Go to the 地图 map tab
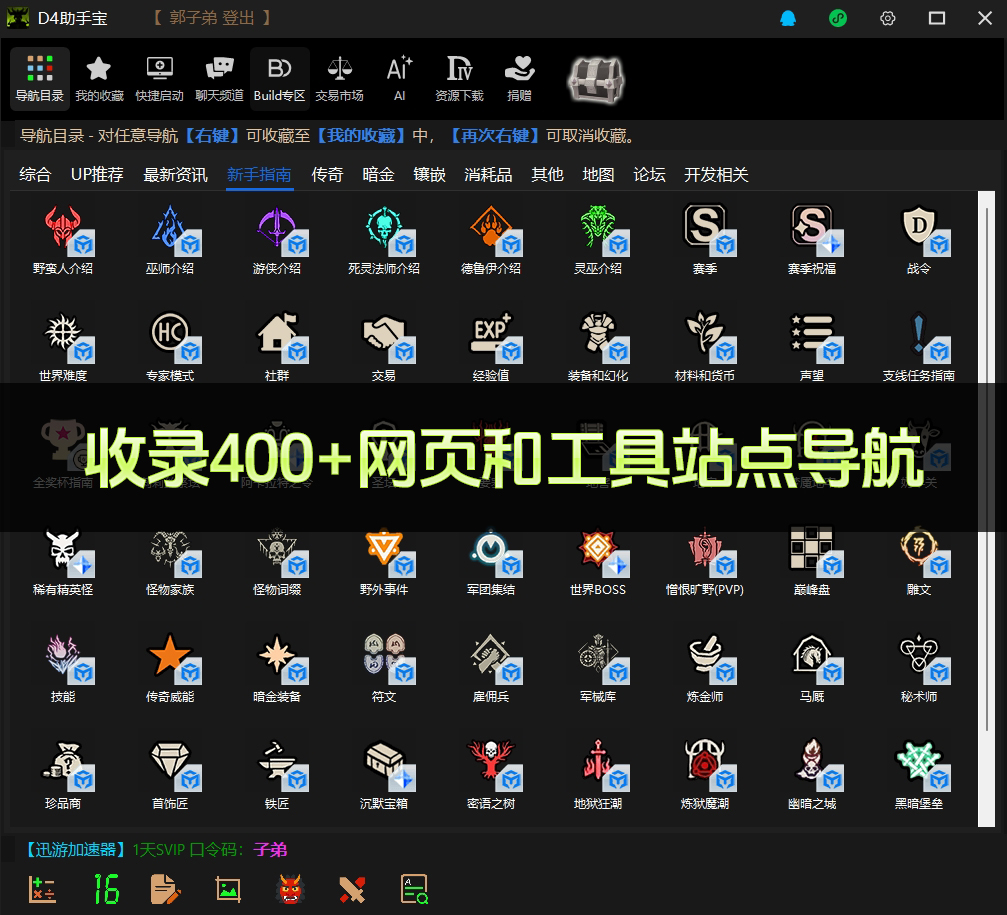Screen dimensions: 1007x915 pos(599,174)
